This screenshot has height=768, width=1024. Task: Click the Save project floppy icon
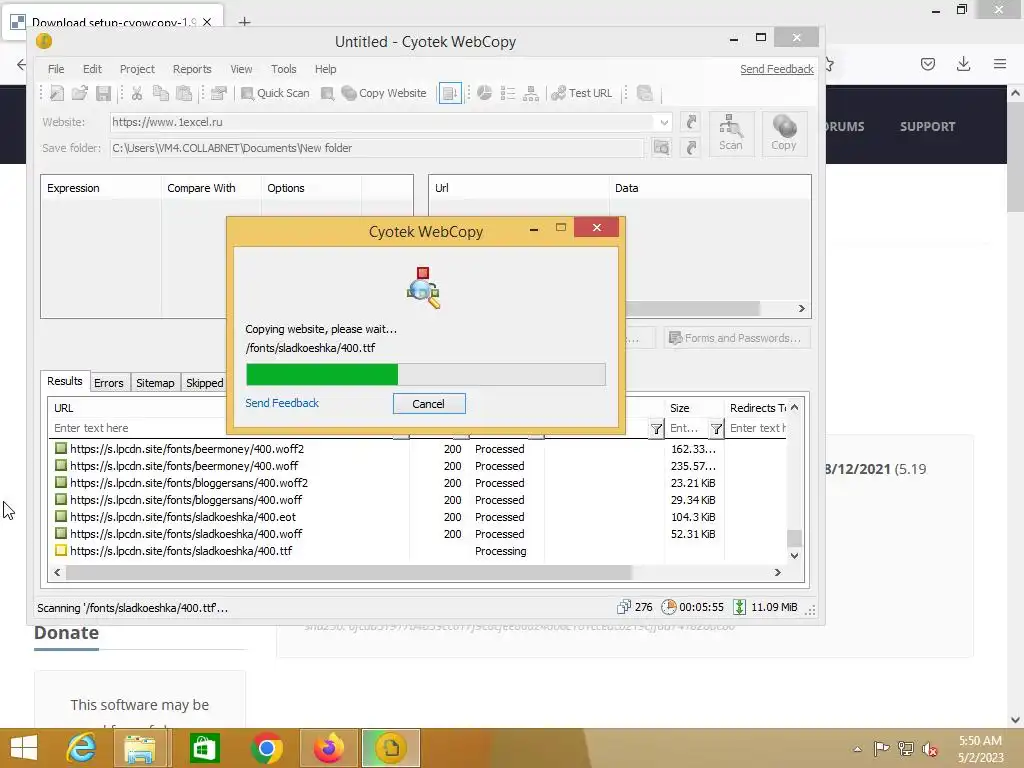coord(103,93)
